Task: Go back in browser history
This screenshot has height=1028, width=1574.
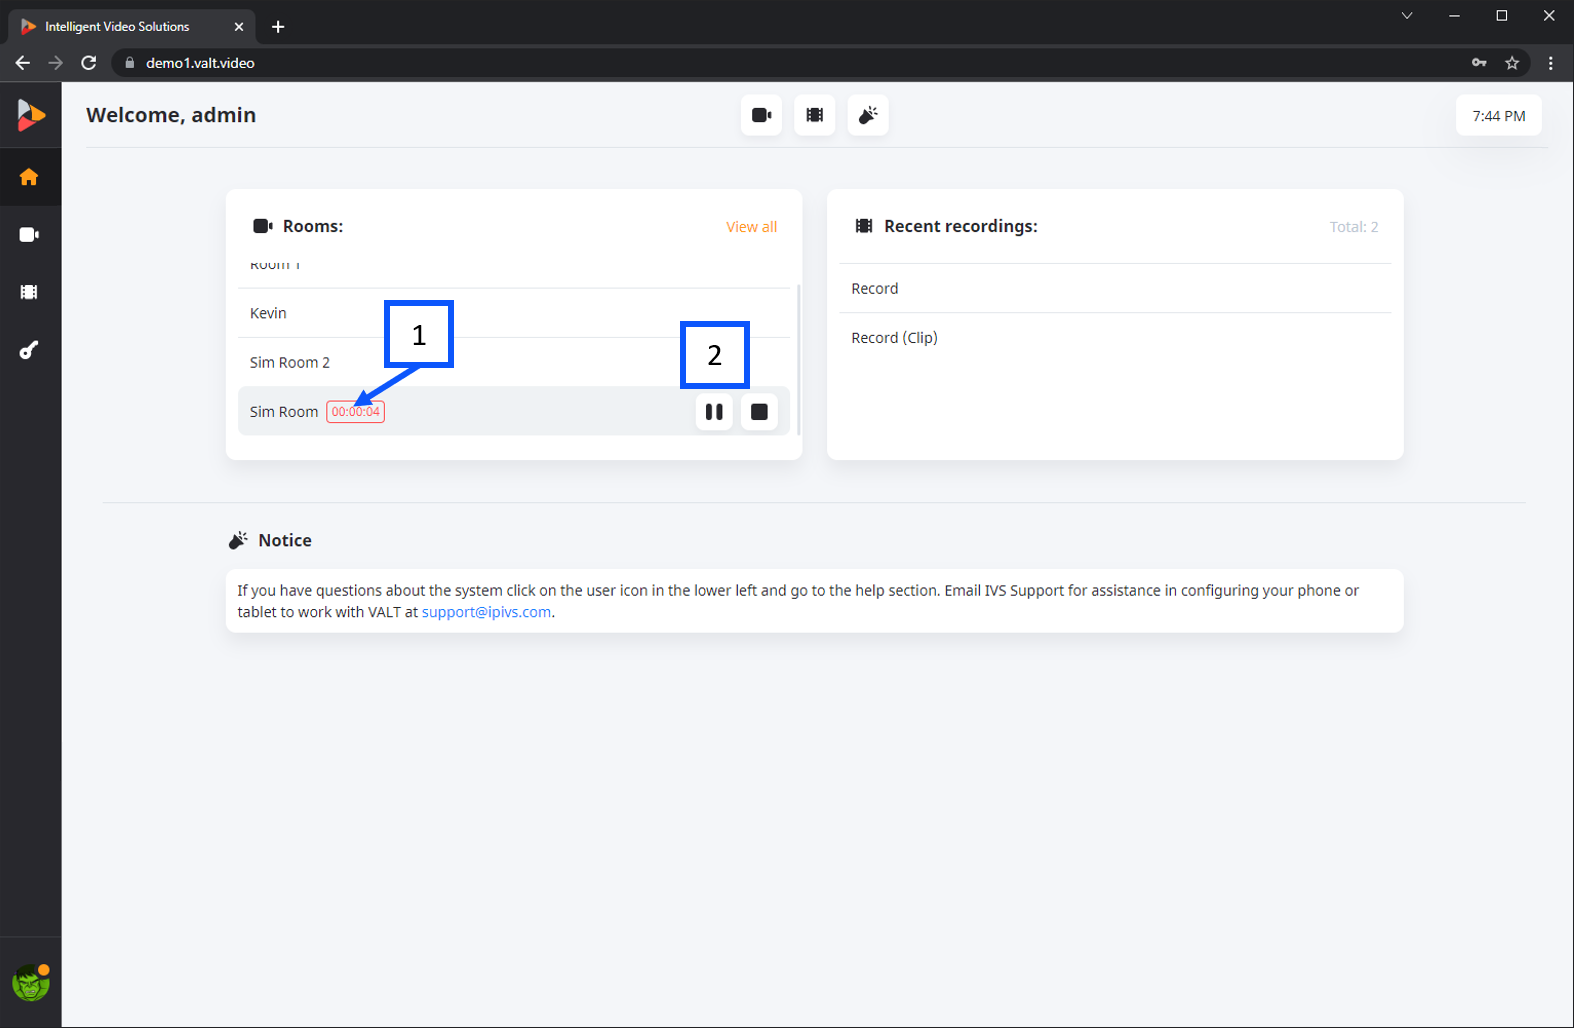Action: [x=23, y=63]
